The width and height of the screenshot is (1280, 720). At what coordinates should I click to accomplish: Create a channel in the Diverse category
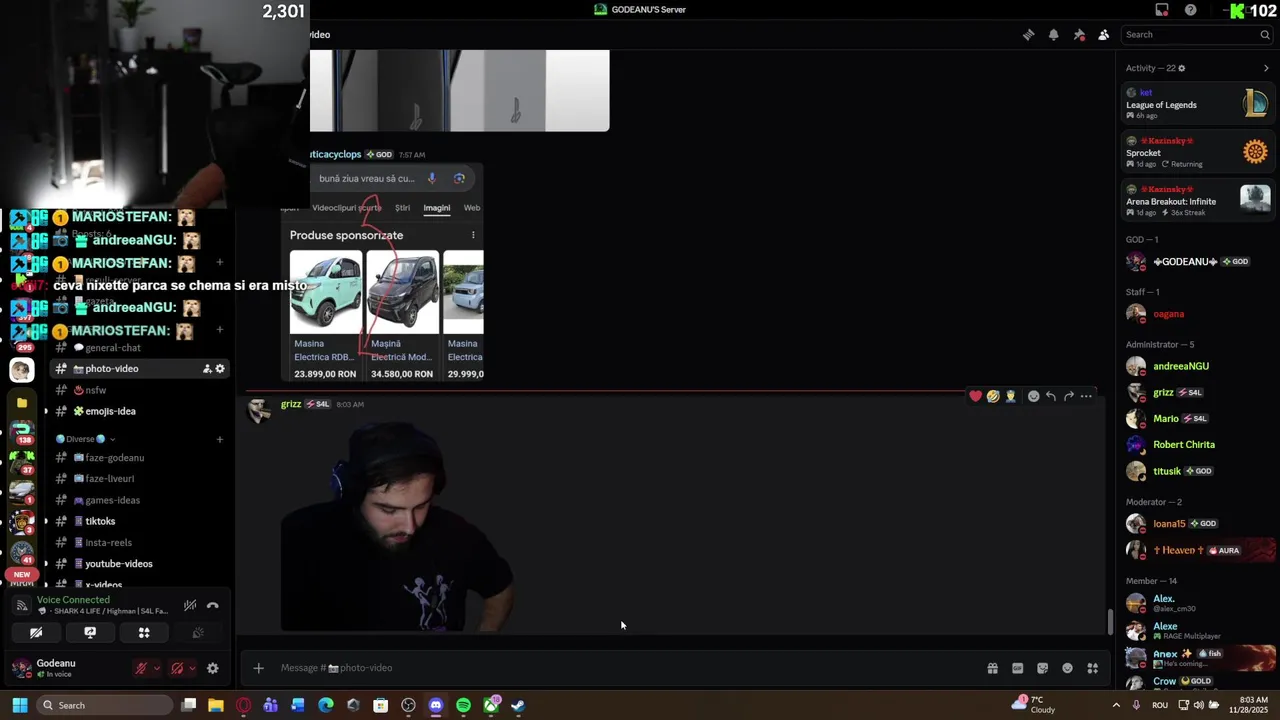pos(220,439)
